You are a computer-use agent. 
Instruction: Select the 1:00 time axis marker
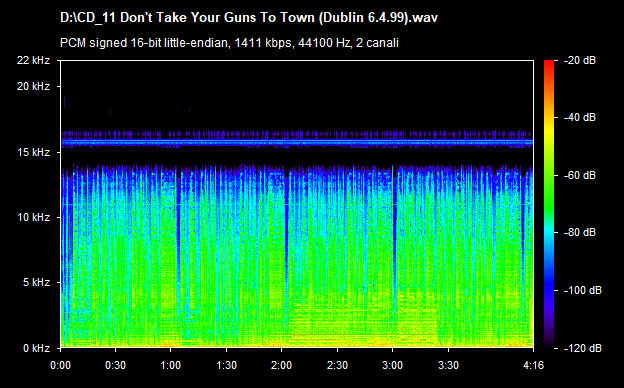coord(171,365)
